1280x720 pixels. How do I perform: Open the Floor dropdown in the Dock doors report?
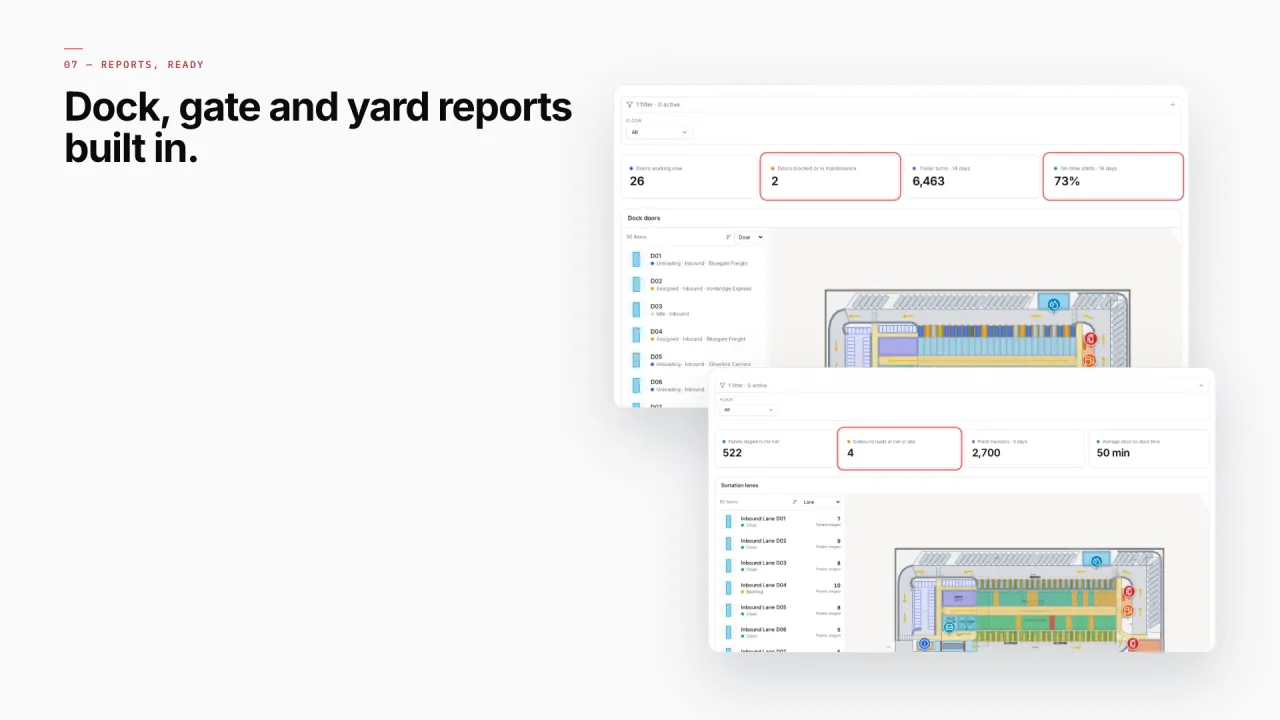pyautogui.click(x=659, y=132)
